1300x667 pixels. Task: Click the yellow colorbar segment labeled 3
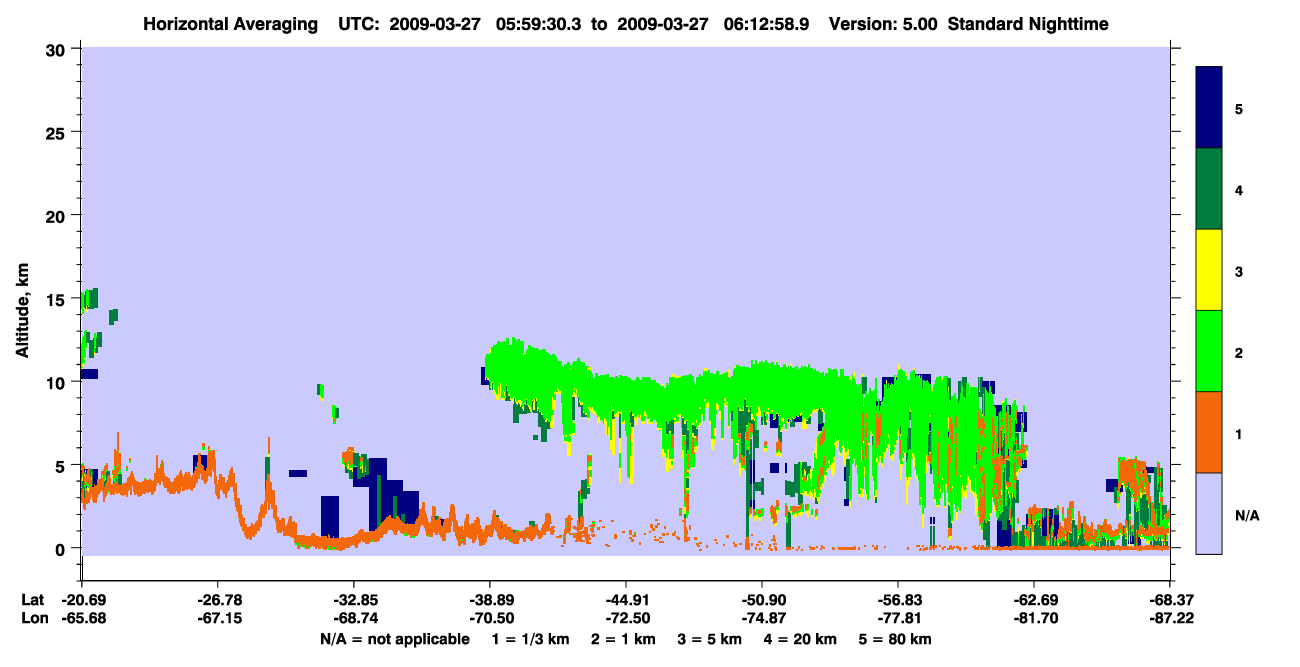click(1209, 270)
